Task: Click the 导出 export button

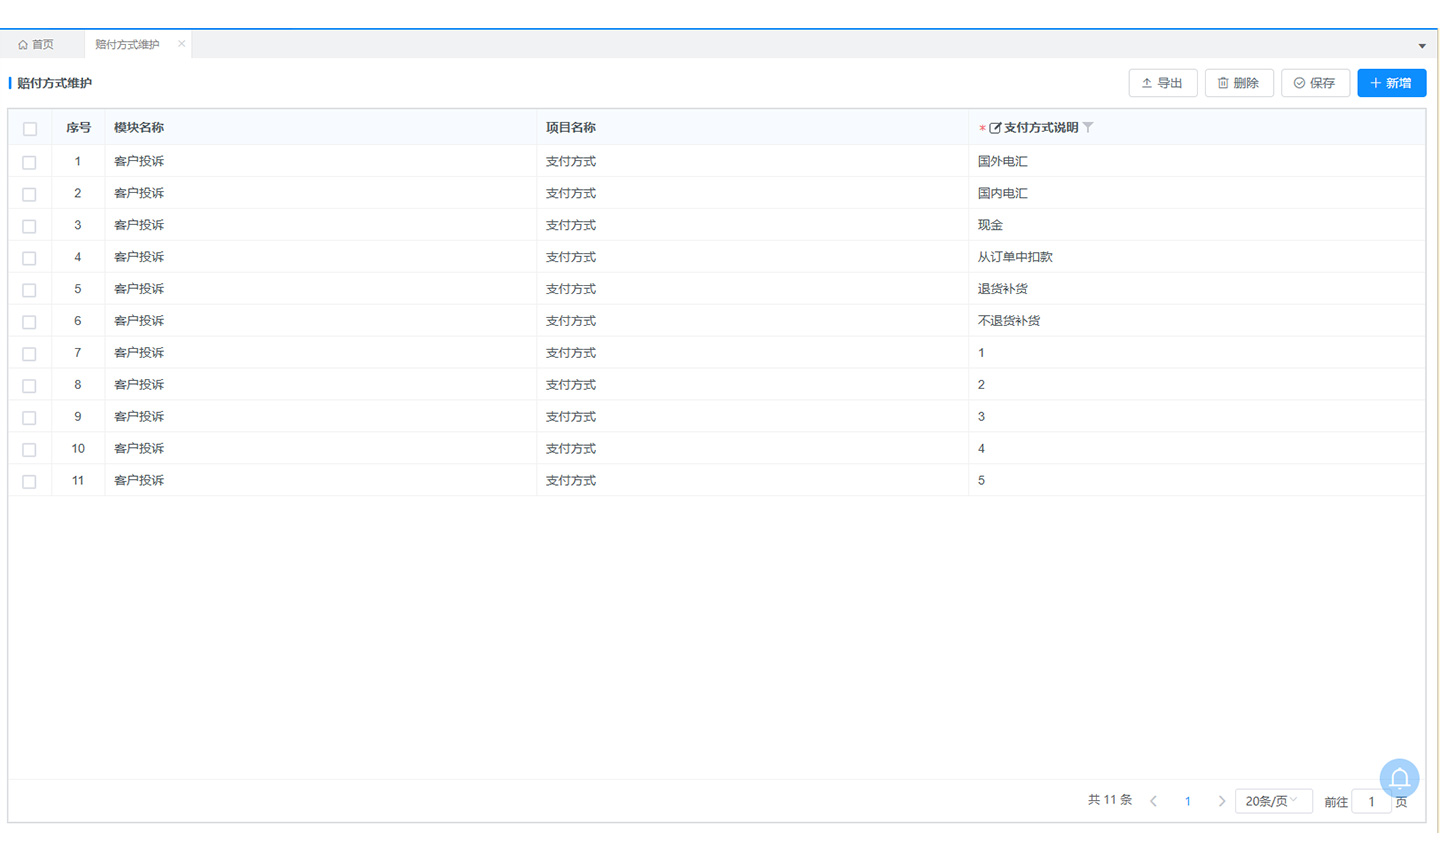Action: coord(1162,83)
